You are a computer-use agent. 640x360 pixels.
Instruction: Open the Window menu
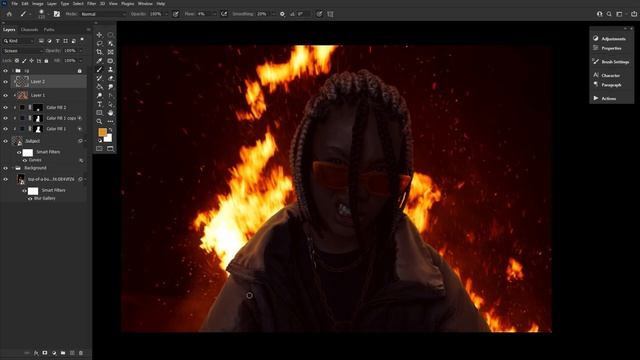tap(145, 4)
